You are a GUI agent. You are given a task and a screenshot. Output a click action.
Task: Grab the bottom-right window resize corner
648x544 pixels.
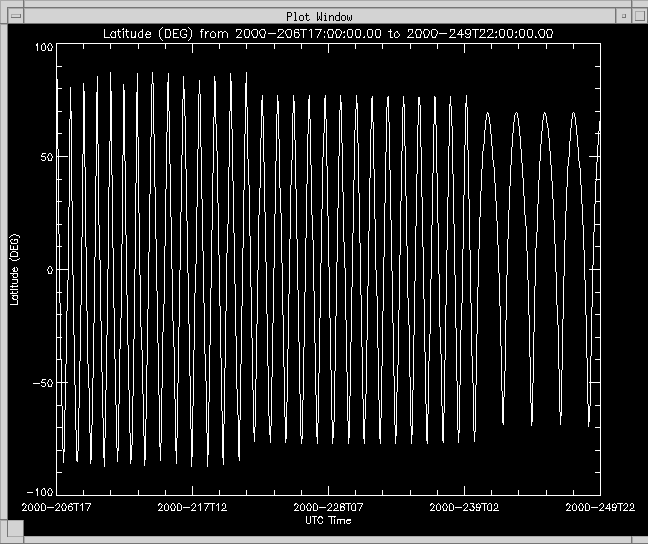(x=641, y=537)
